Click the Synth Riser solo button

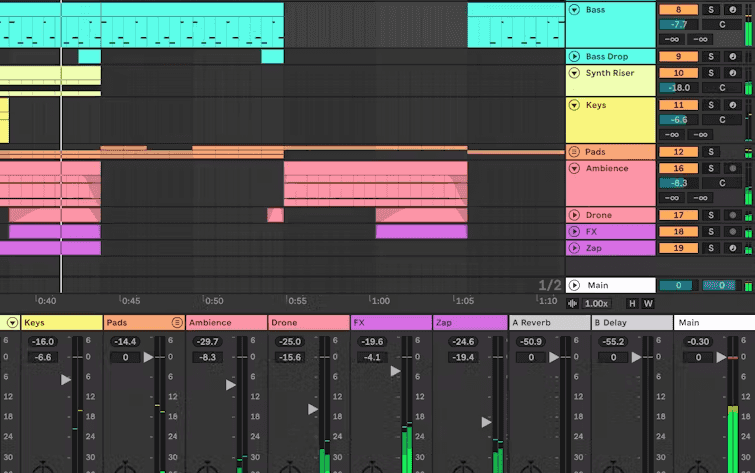click(x=712, y=72)
